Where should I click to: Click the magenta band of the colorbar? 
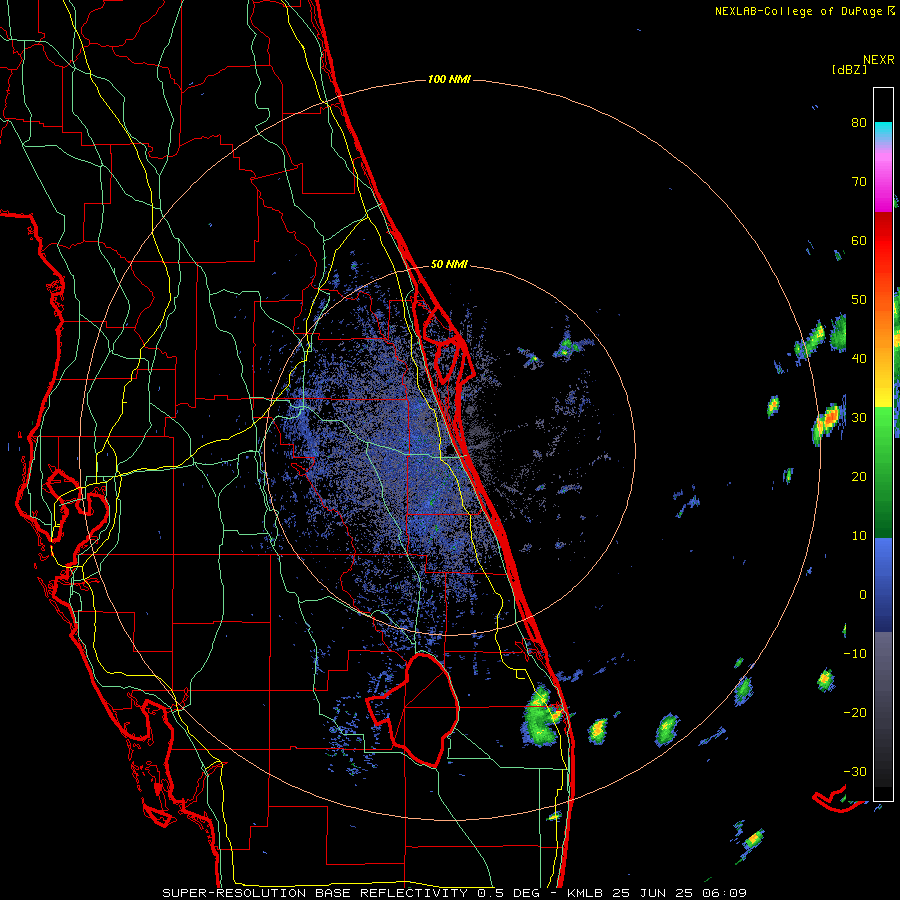coord(883,183)
